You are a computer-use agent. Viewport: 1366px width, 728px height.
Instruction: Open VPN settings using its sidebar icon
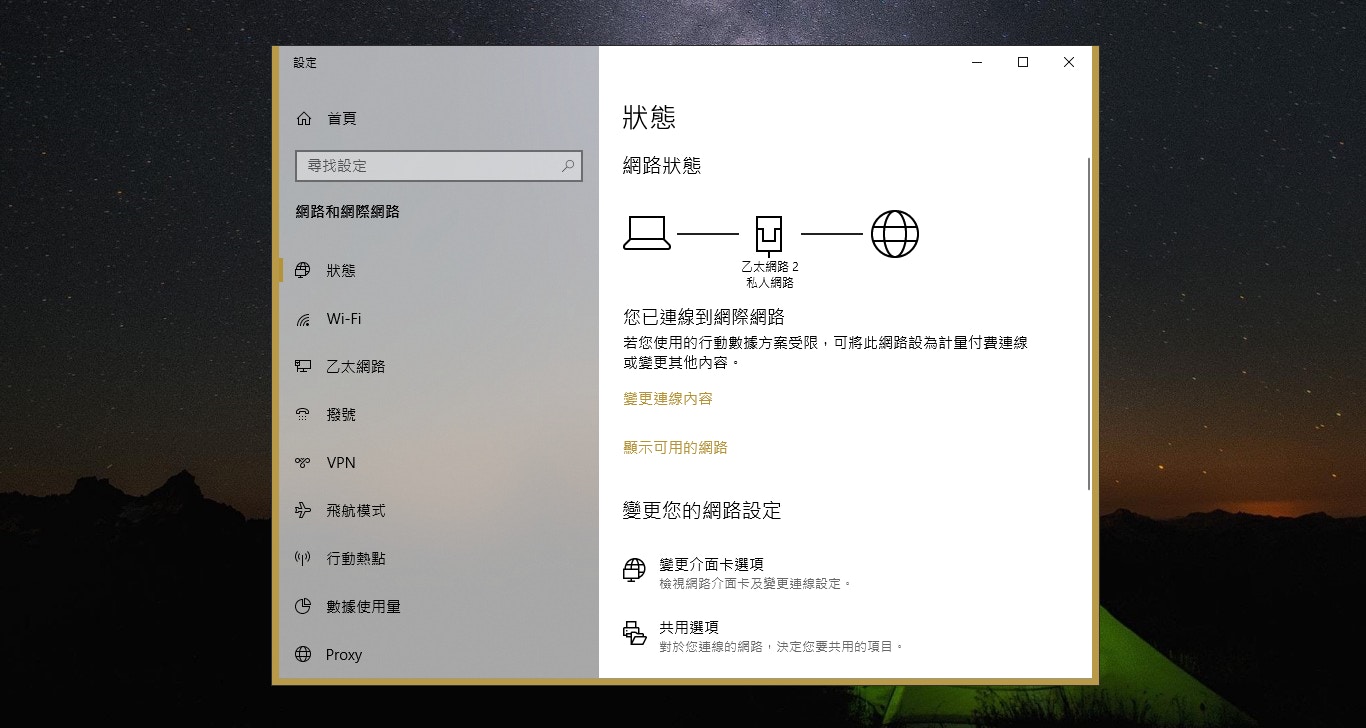(x=303, y=462)
